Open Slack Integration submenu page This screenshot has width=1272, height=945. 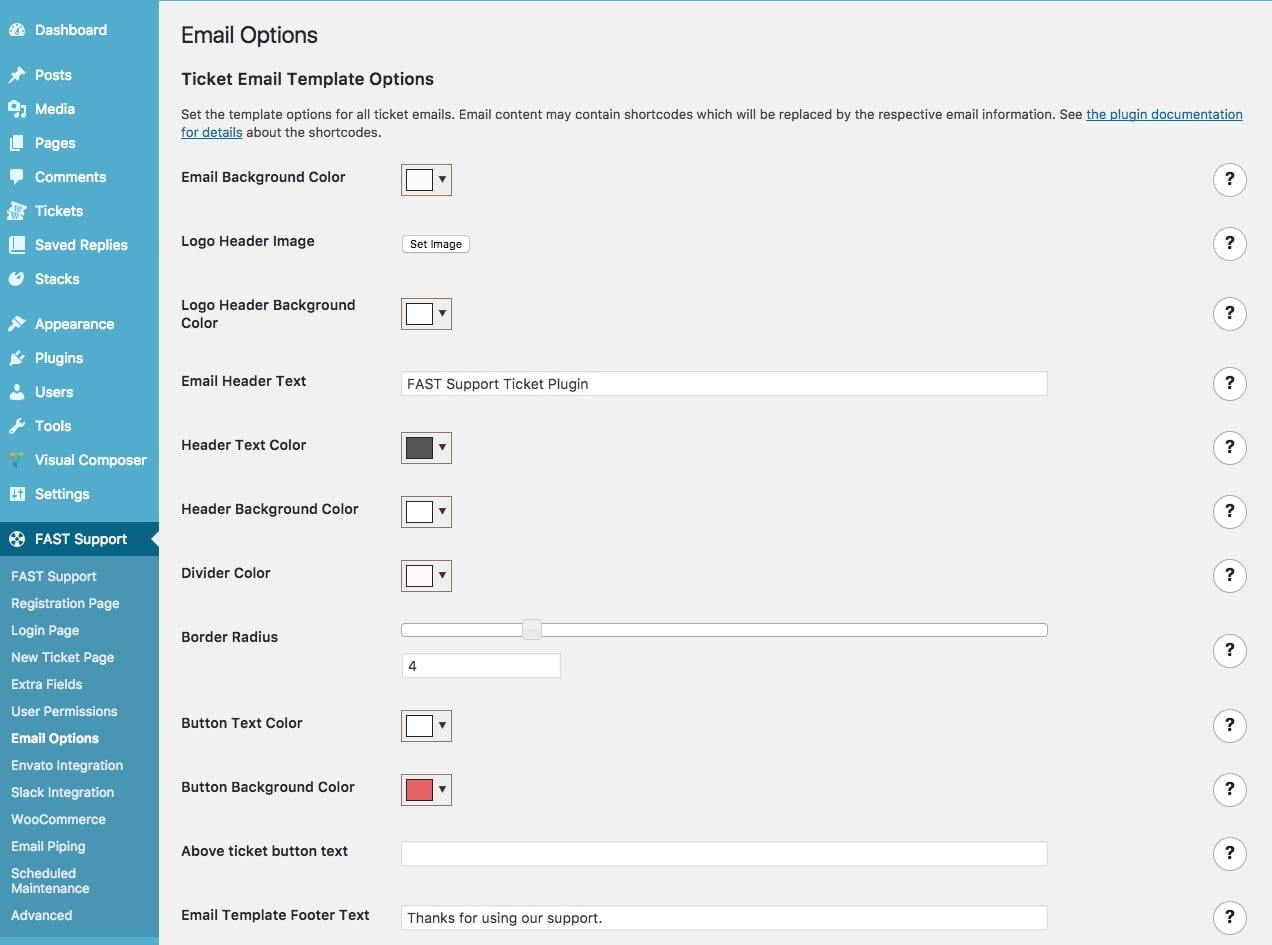(x=62, y=792)
